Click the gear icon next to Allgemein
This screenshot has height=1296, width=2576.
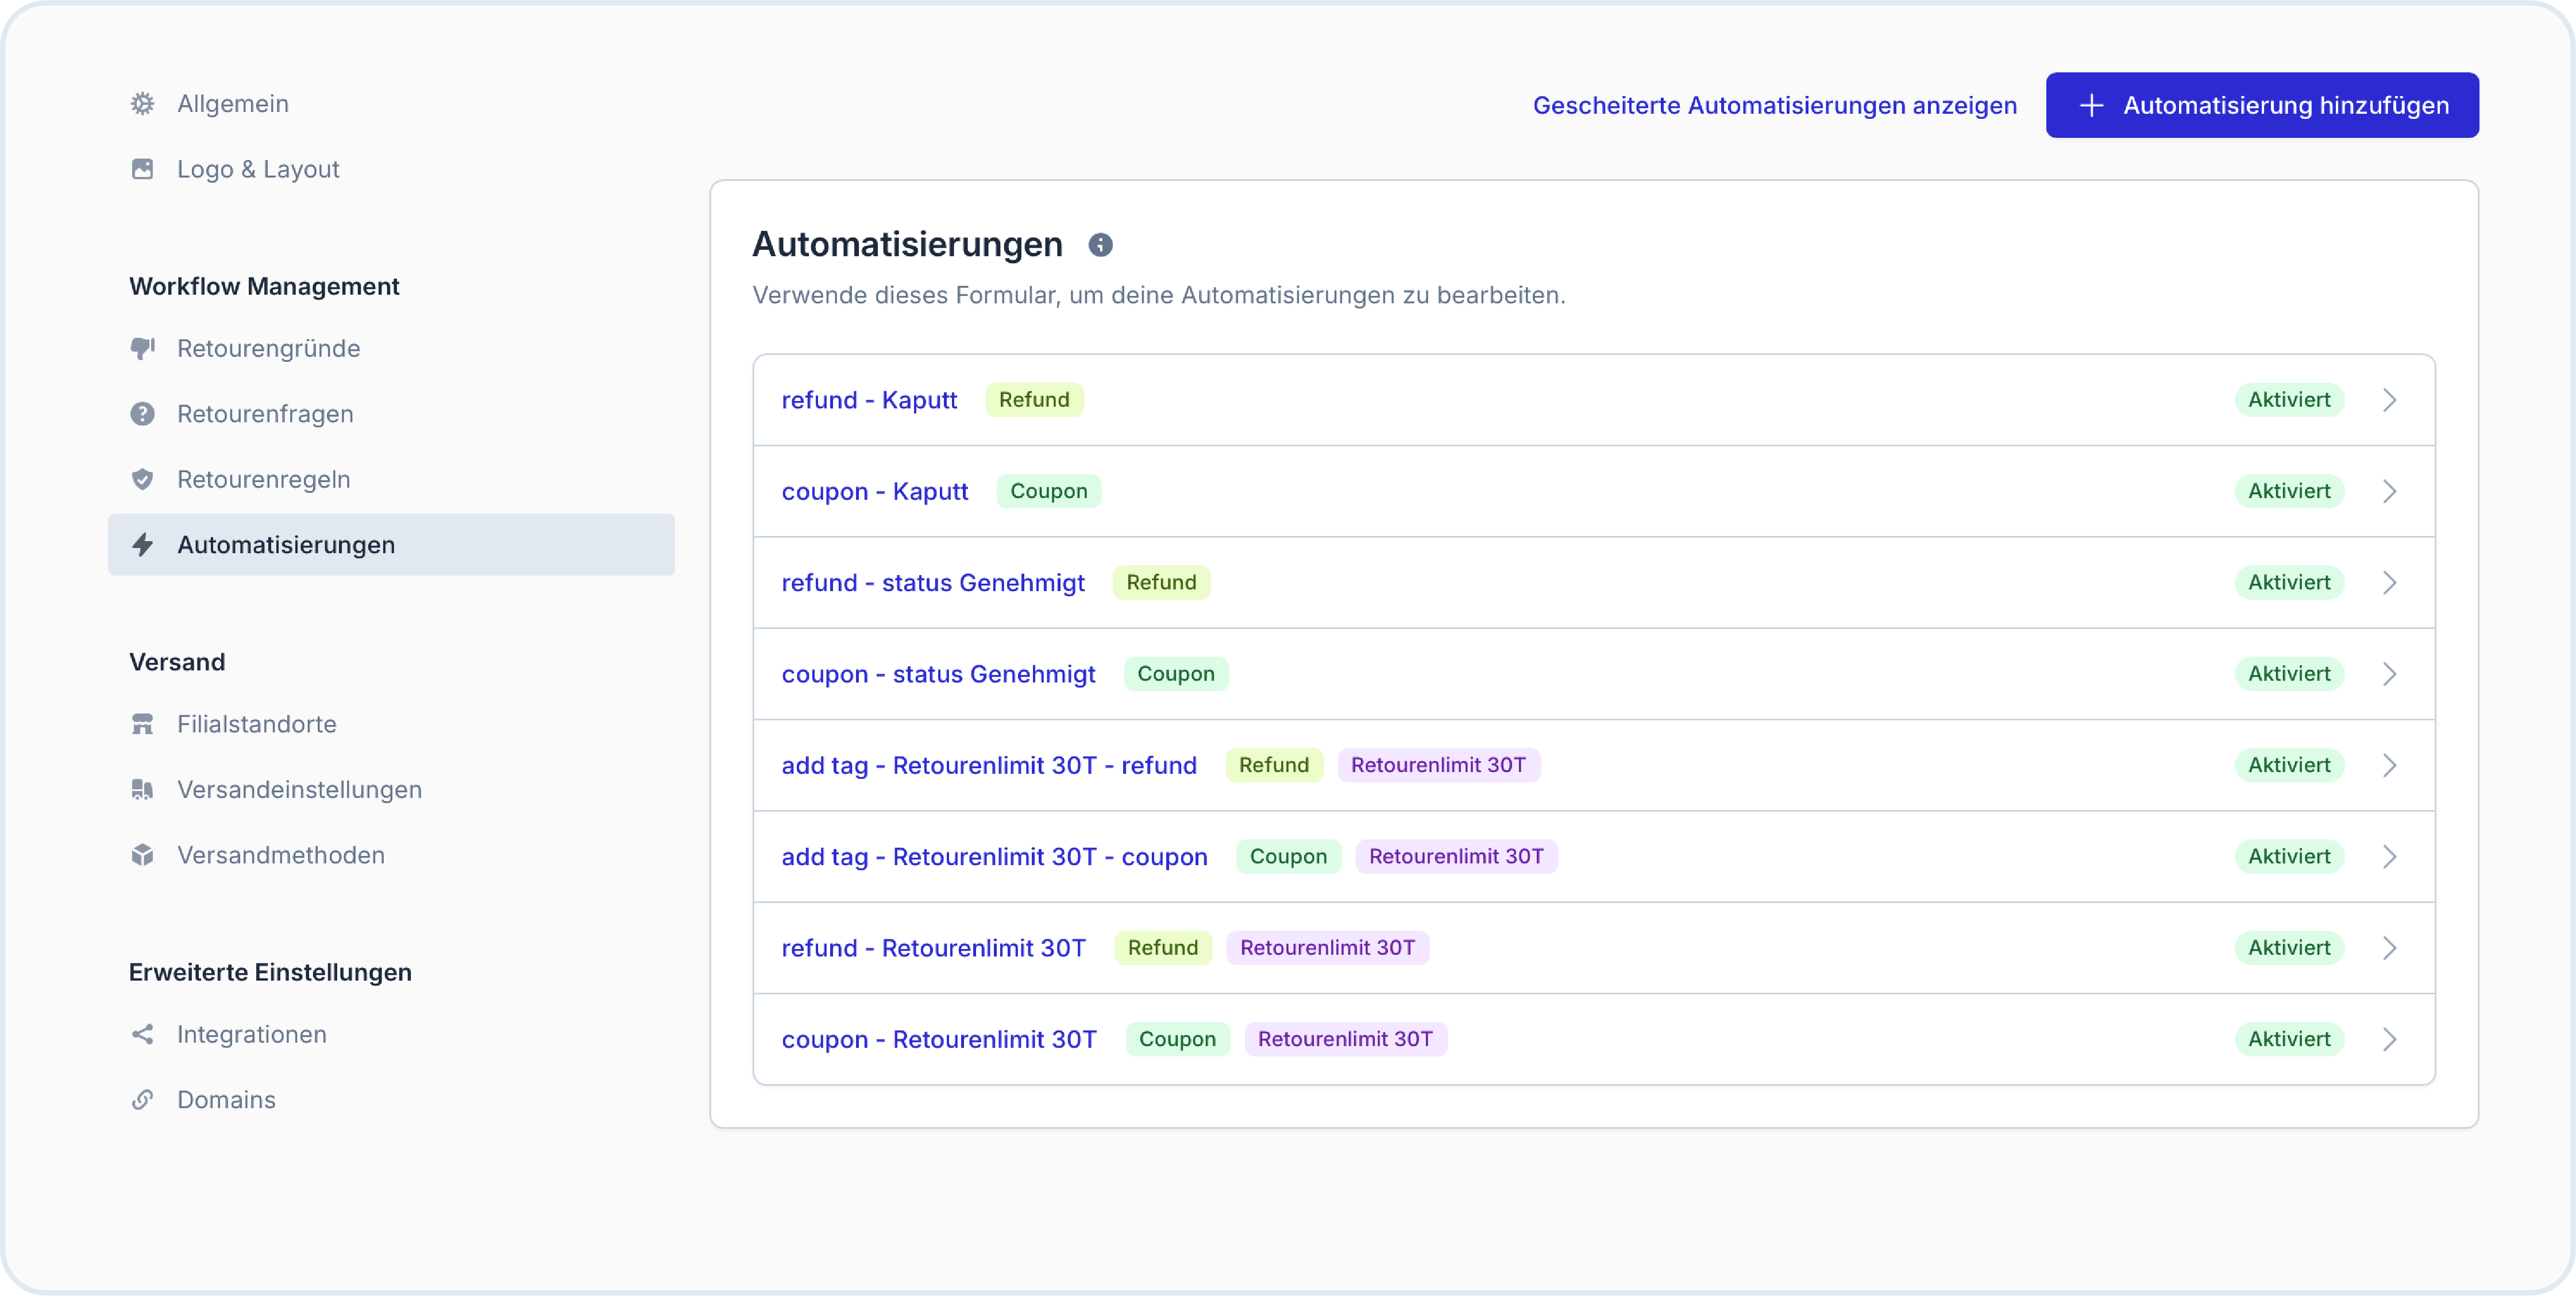(143, 104)
